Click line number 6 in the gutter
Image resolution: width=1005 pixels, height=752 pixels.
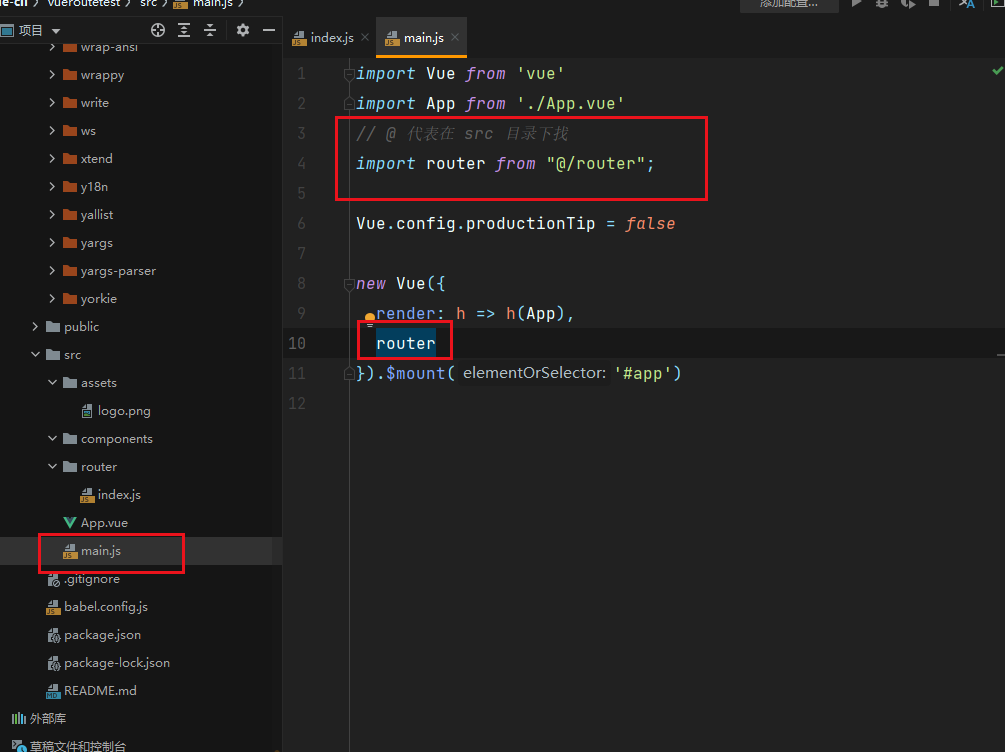[x=301, y=223]
